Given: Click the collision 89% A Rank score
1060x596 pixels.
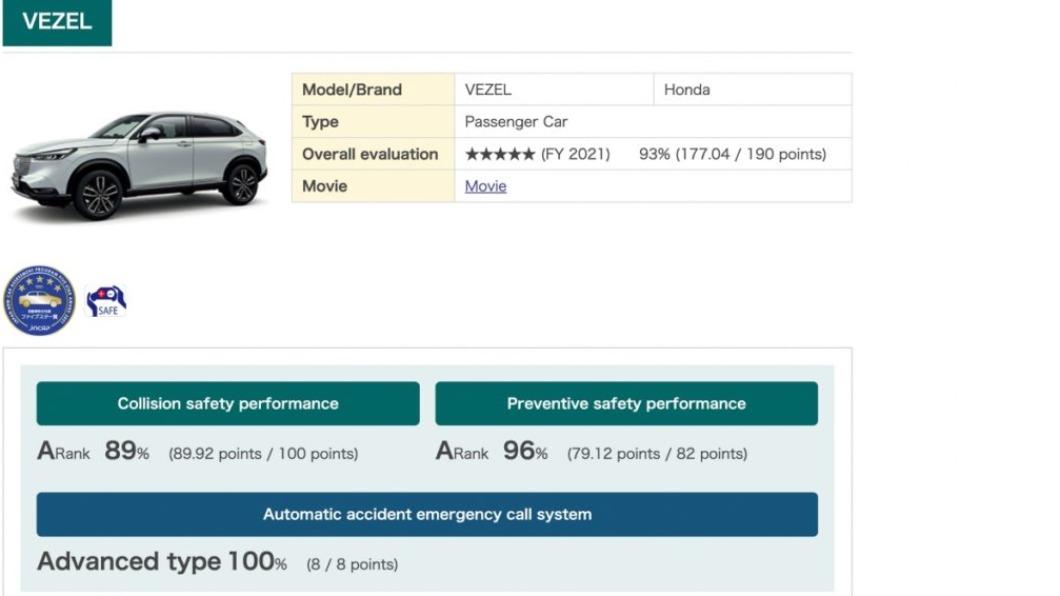Looking at the screenshot, I should (x=93, y=451).
